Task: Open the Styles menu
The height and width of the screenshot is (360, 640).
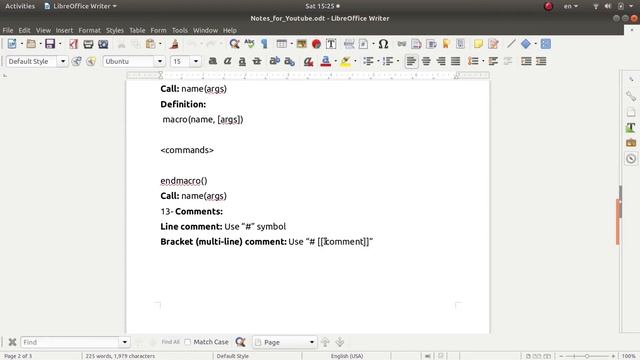Action: (115, 30)
